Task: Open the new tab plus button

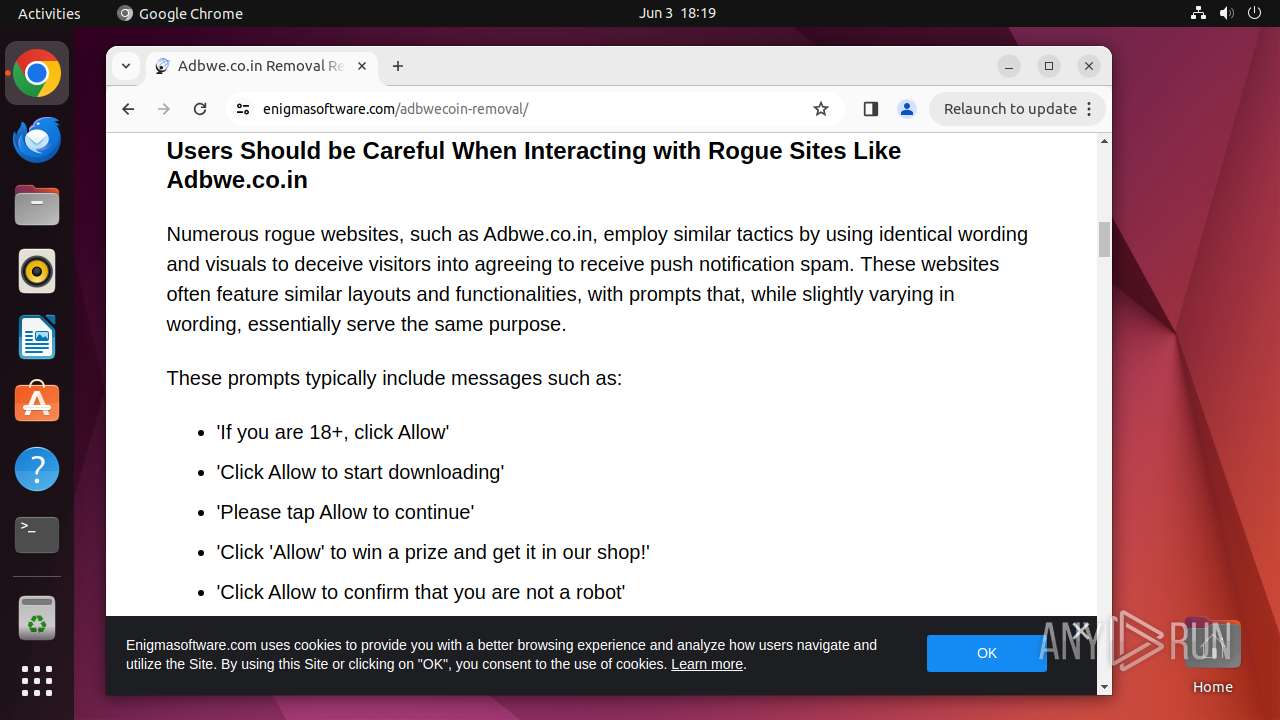Action: (x=398, y=66)
